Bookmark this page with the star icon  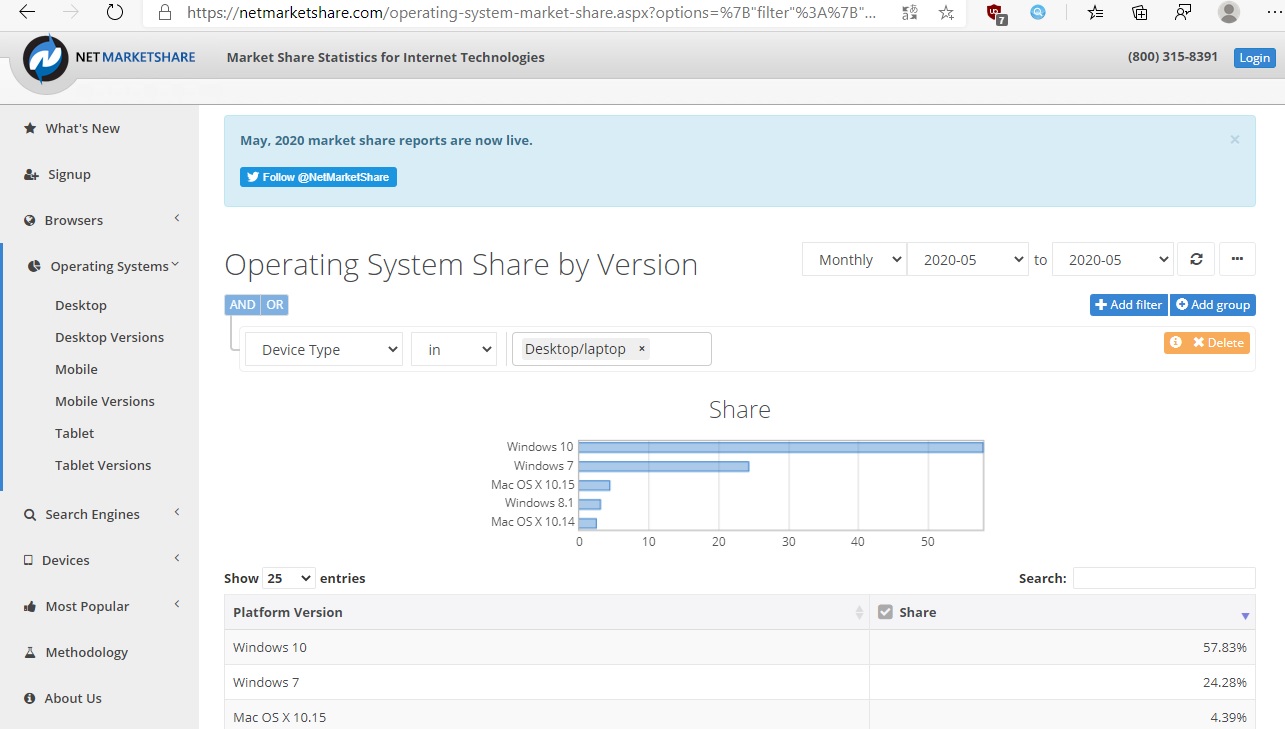(x=946, y=13)
